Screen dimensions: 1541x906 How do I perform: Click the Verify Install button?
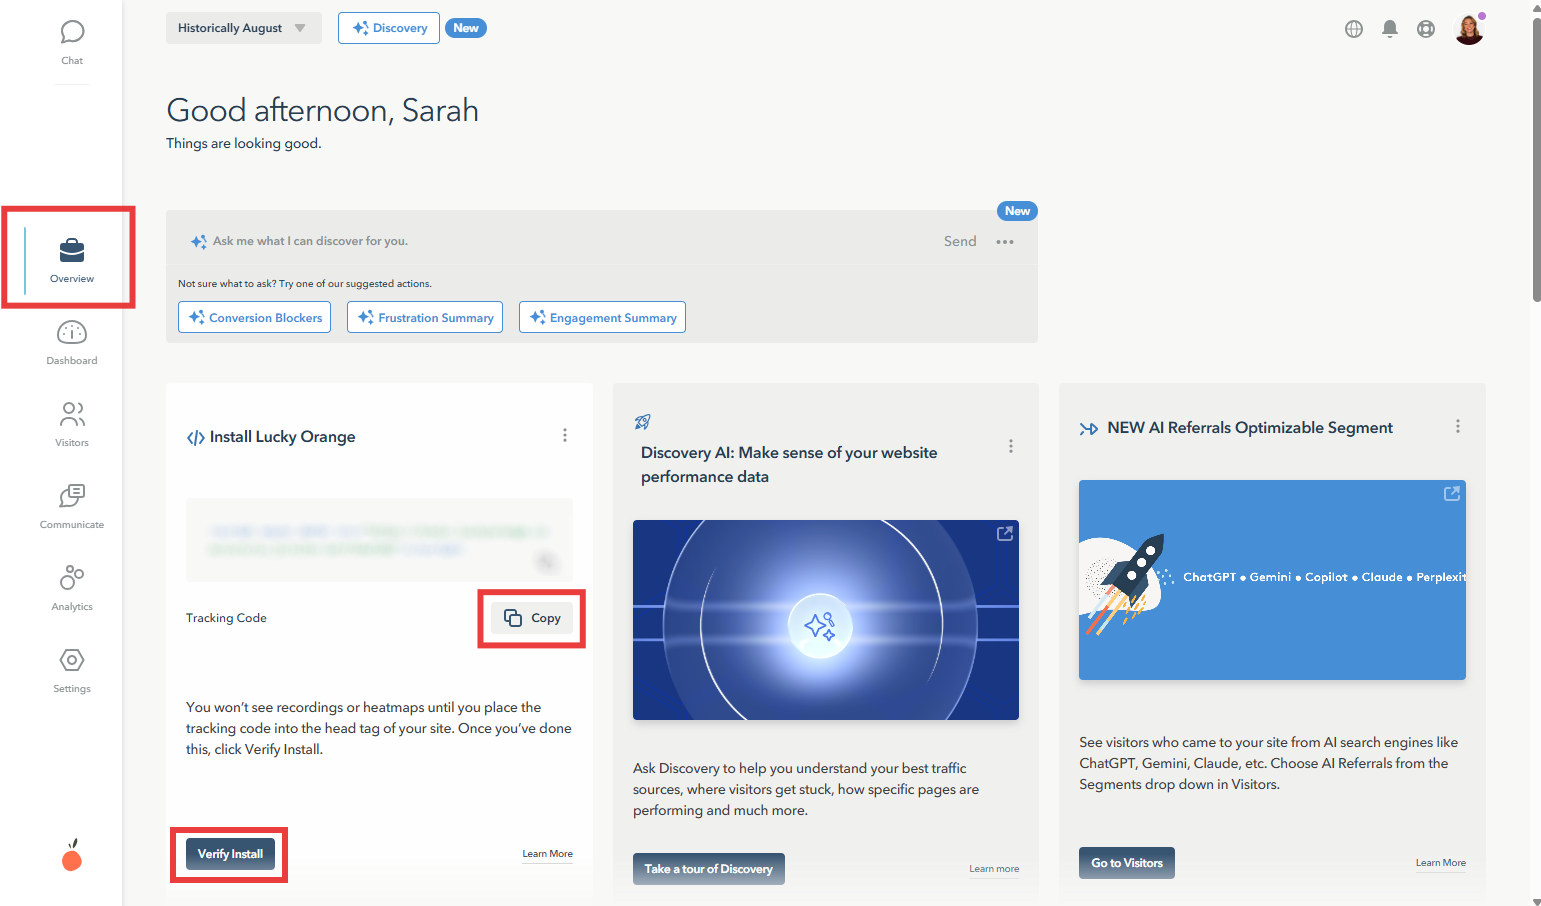229,853
